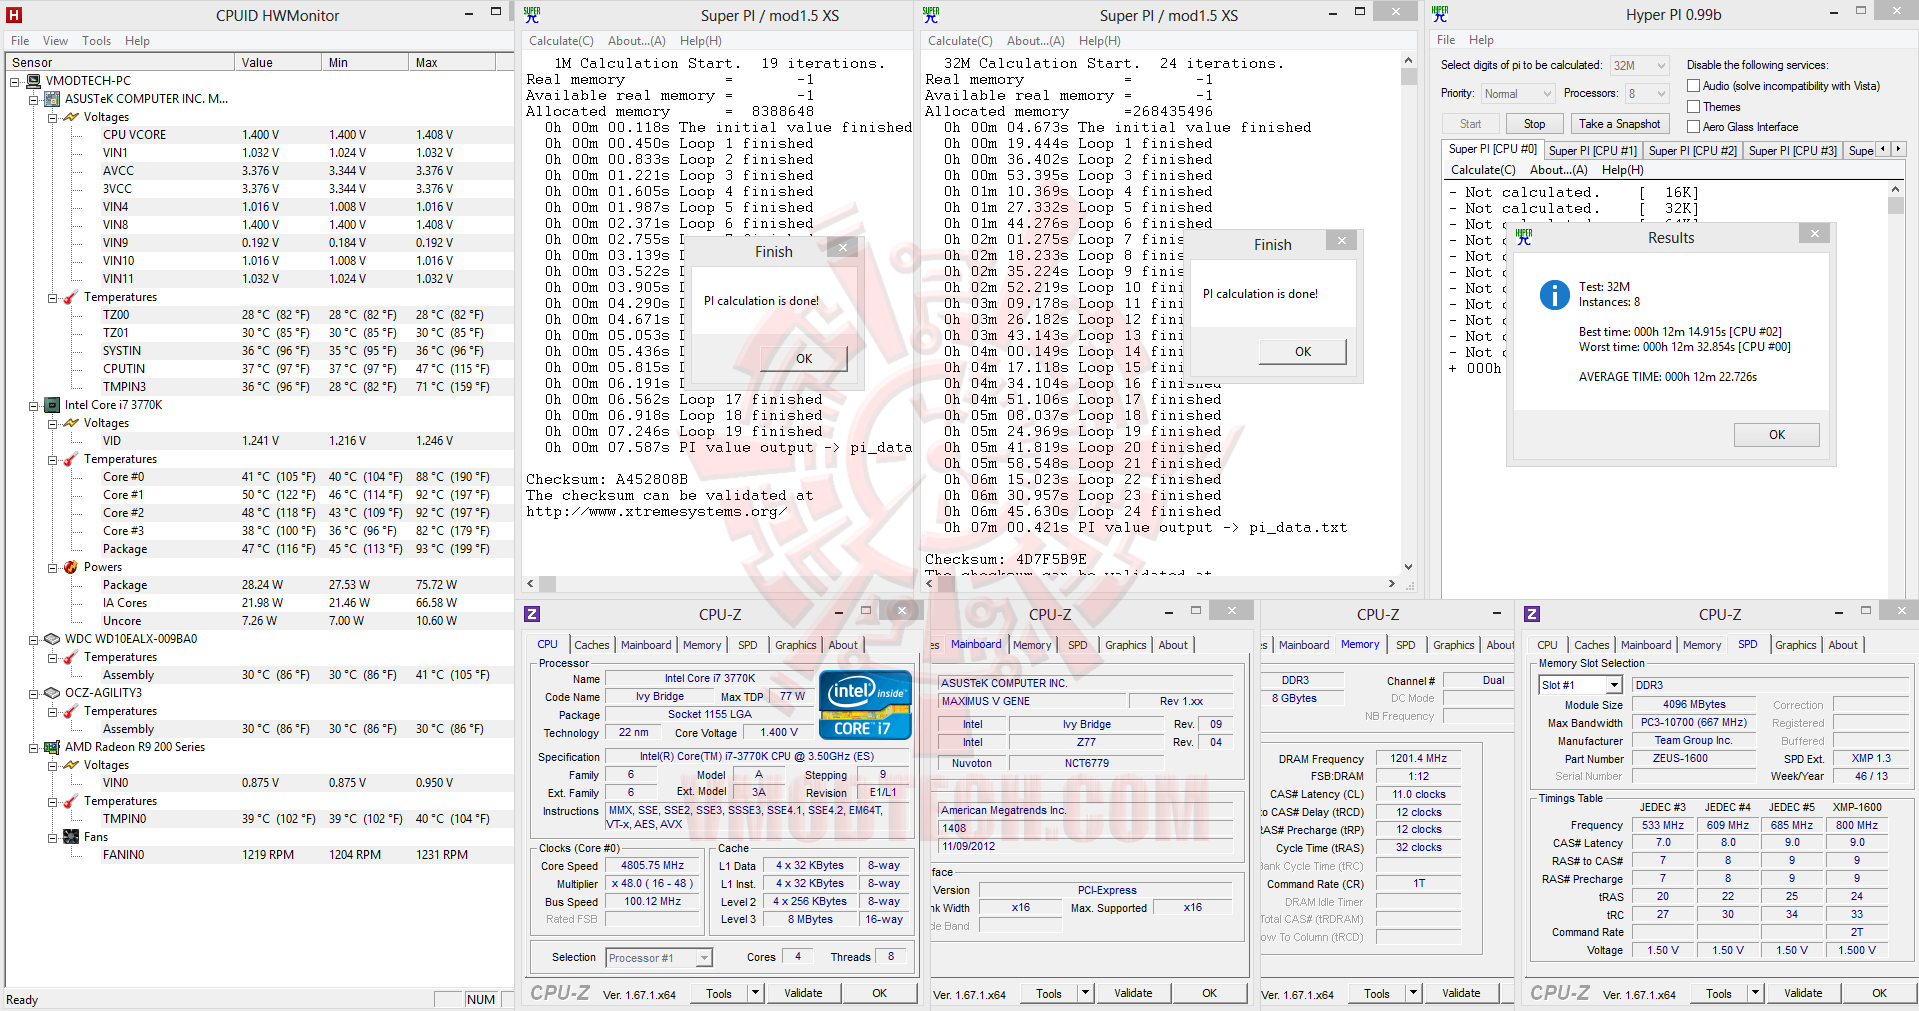Click the vertical scrollbar thumb in the 32M Super PI window
Viewport: 1919px width, 1011px height.
(x=1408, y=77)
